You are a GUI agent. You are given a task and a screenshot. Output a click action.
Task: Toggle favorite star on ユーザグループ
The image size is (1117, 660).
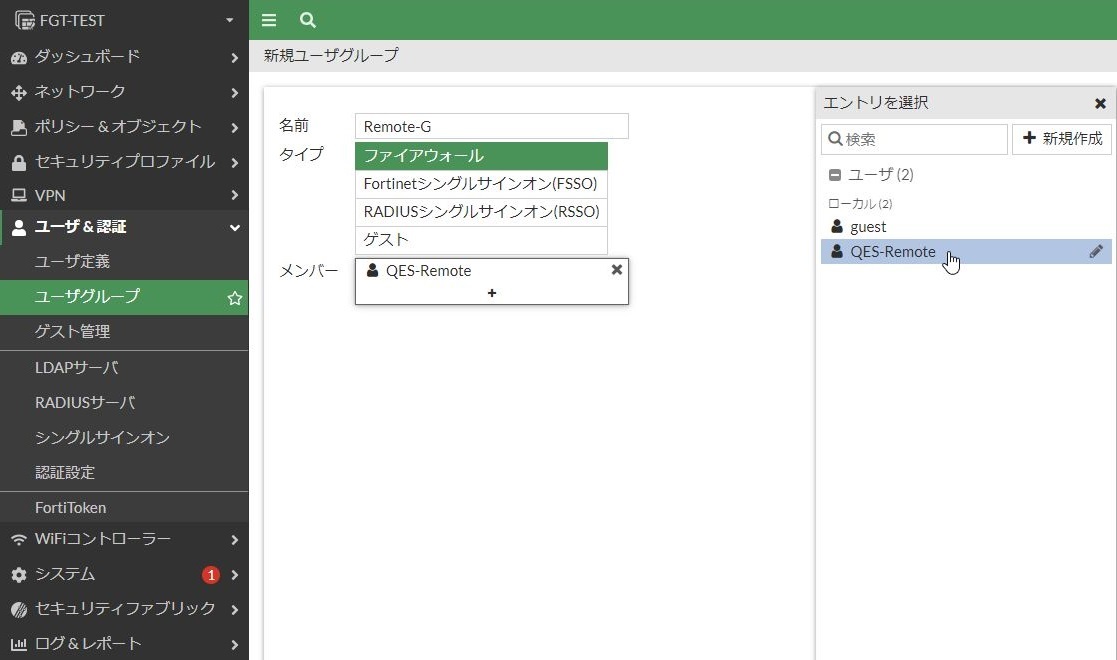click(235, 298)
